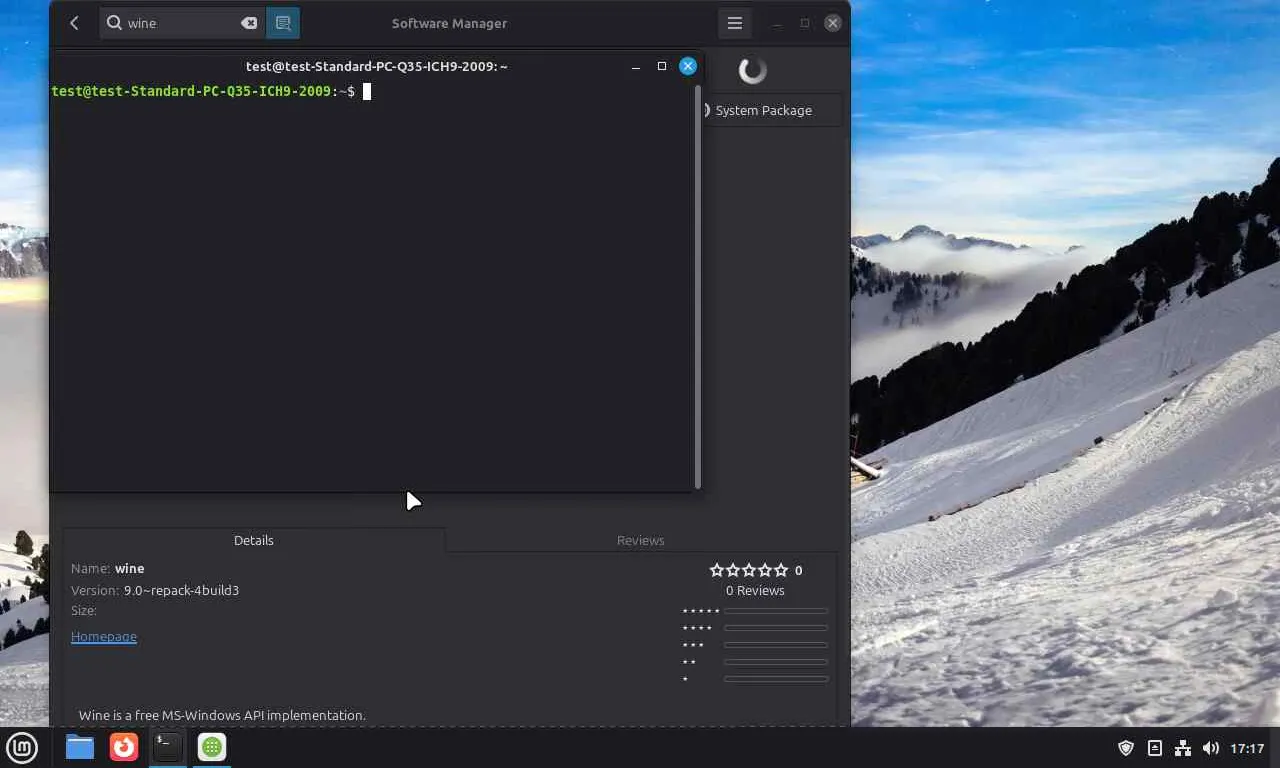Open the Files manager from taskbar
1280x768 pixels.
80,747
